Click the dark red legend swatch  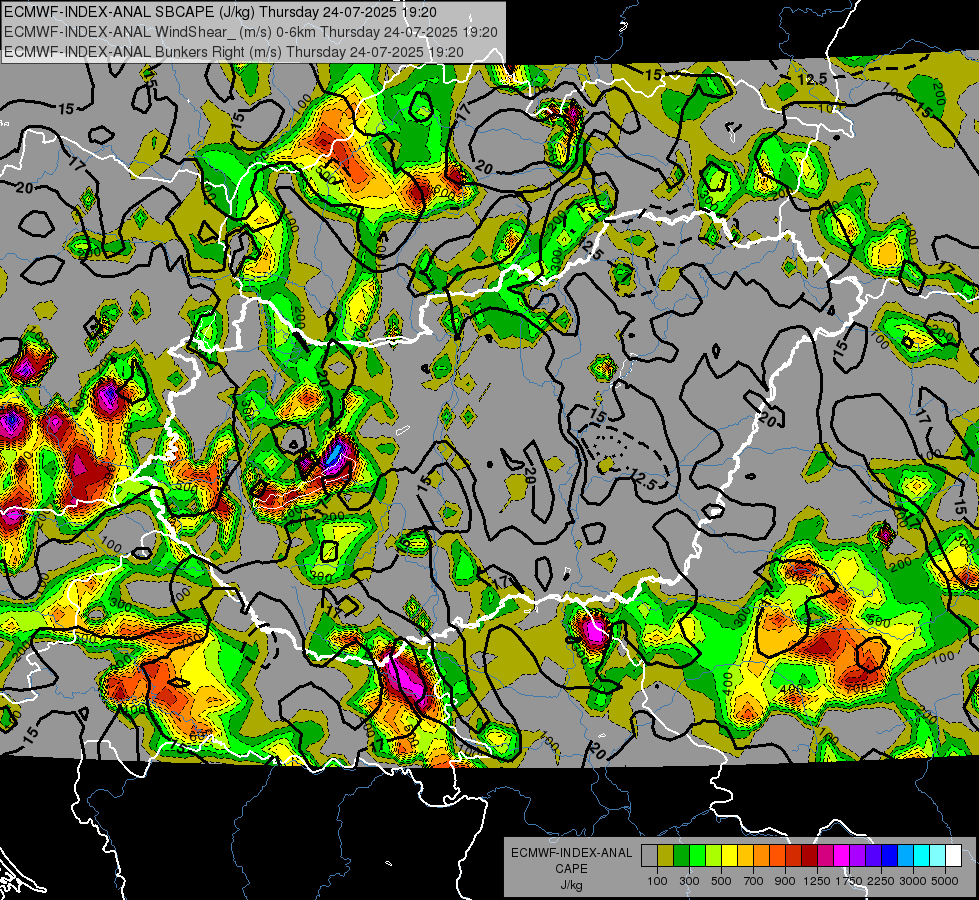pyautogui.click(x=810, y=856)
